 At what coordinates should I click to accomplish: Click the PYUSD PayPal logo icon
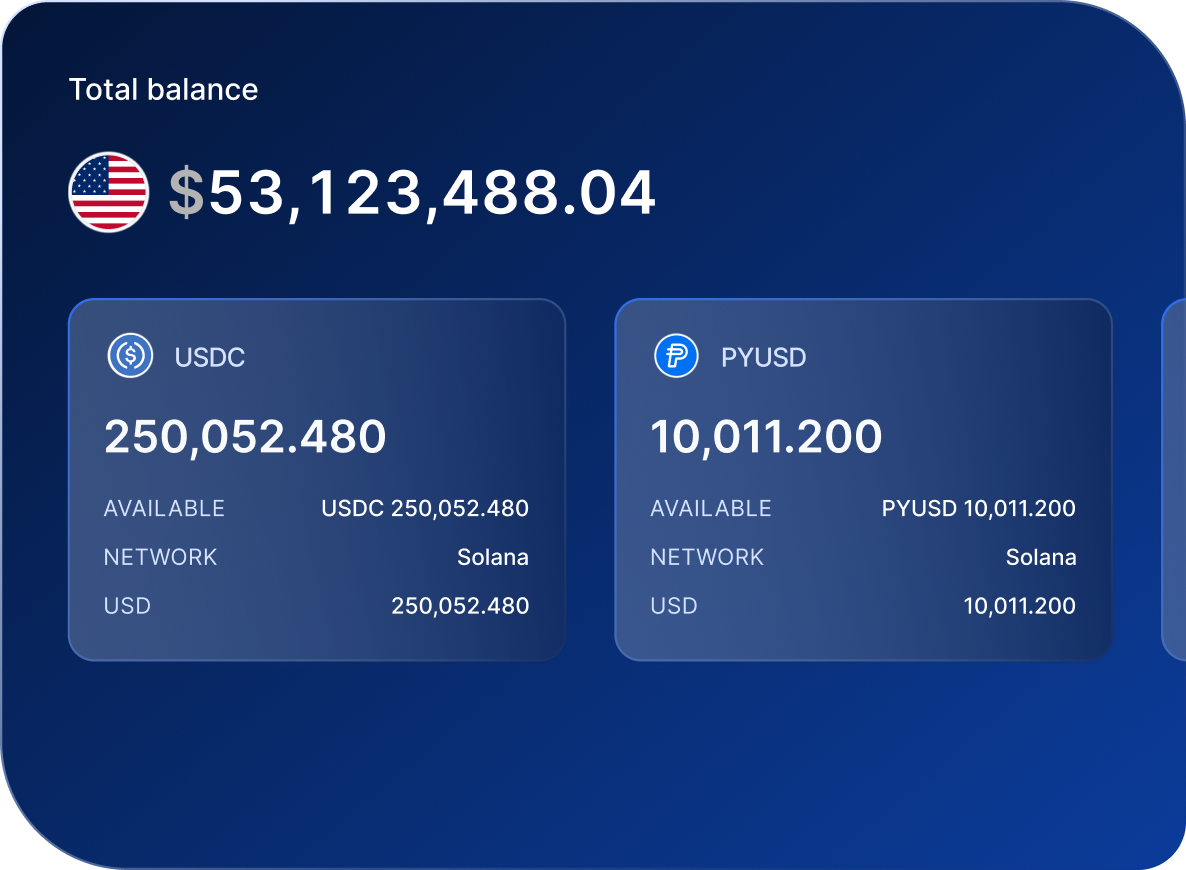pos(676,355)
